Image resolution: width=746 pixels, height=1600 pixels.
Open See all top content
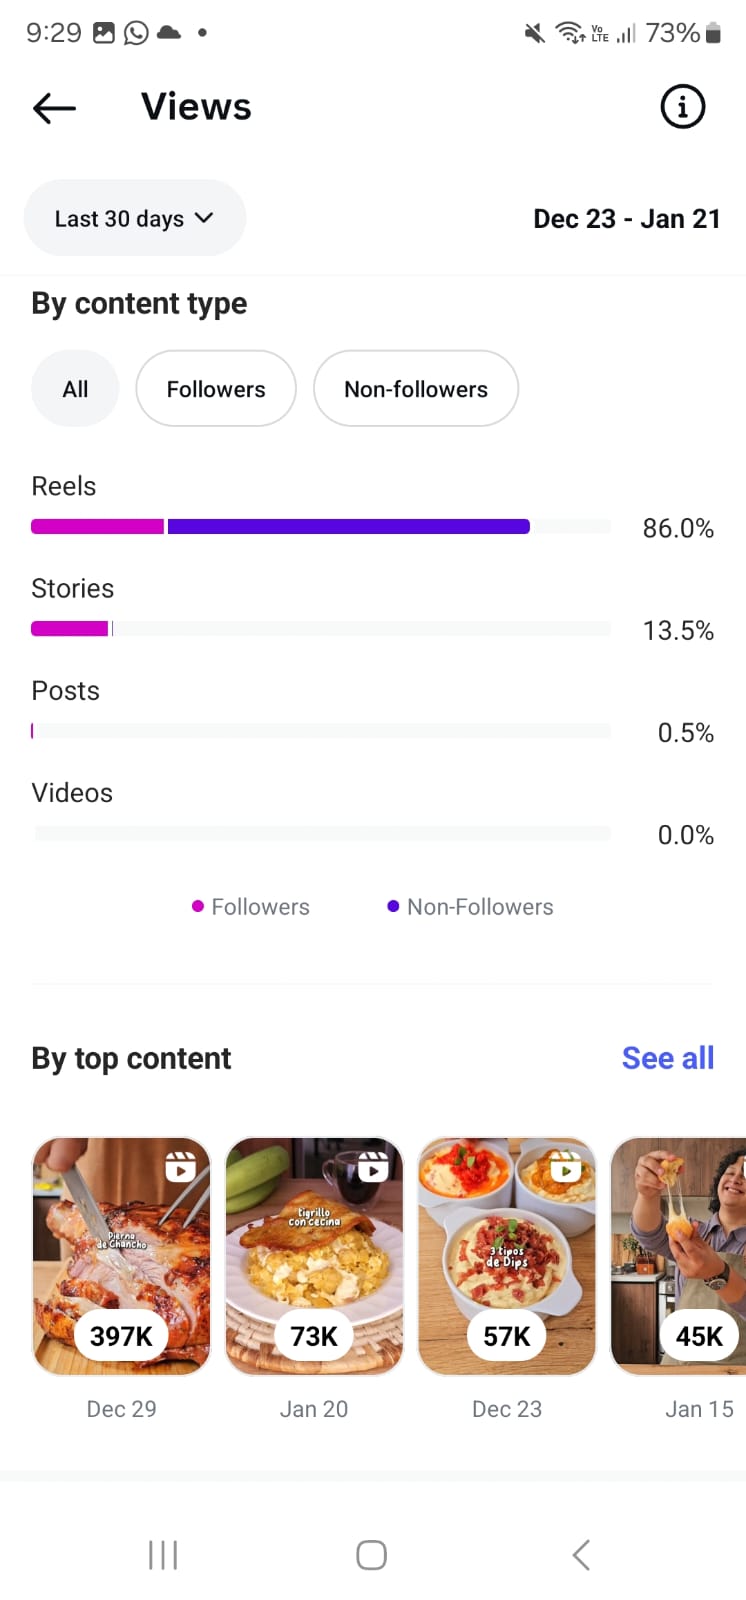(x=667, y=1058)
